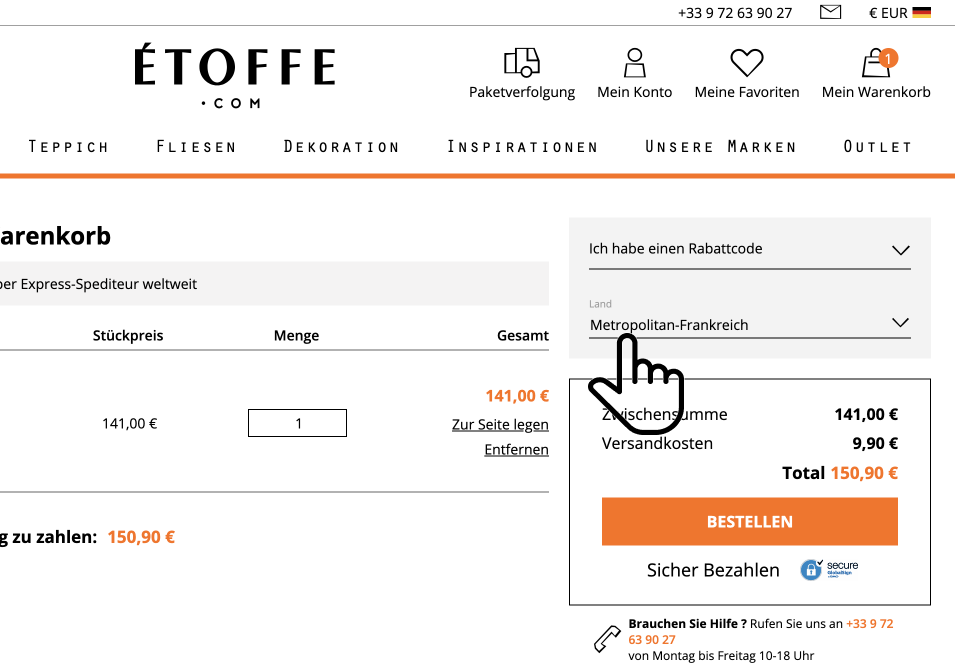Viewport: 955px width, 665px height.
Task: Open the Teppich menu
Action: pos(69,147)
